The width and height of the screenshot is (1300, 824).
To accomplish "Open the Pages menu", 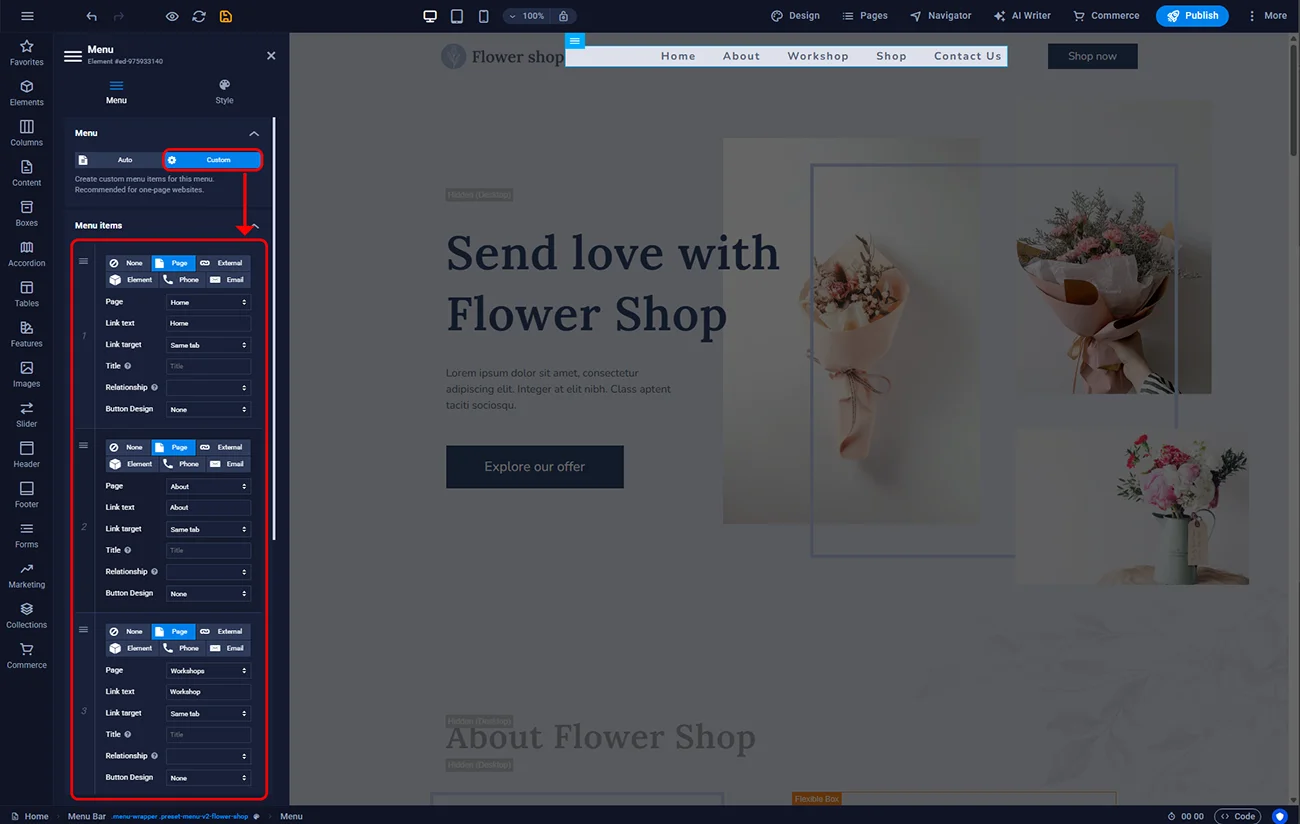I will [x=864, y=16].
